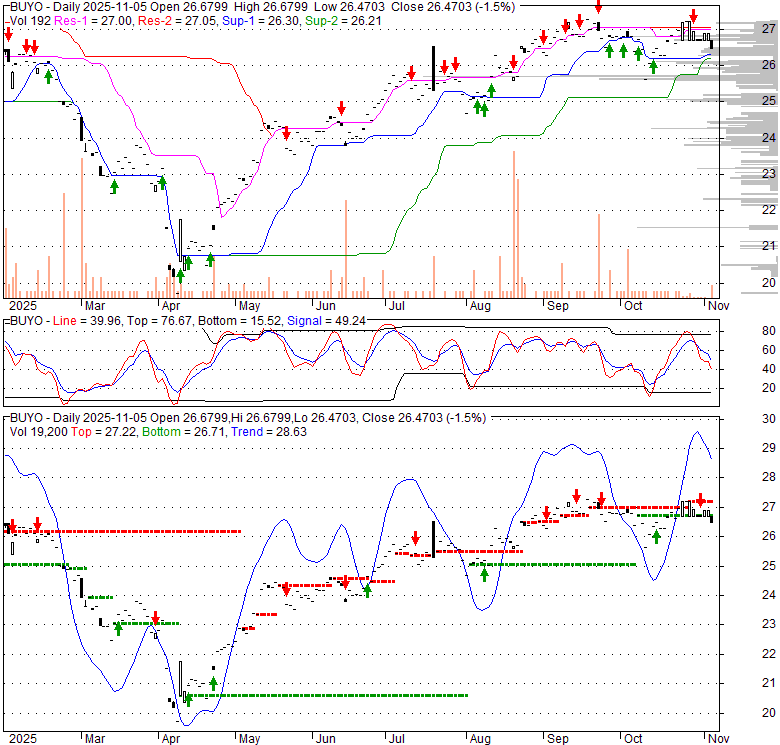
Task: Click the red arrow at top panel's far-left corner
Action: [x=8, y=34]
